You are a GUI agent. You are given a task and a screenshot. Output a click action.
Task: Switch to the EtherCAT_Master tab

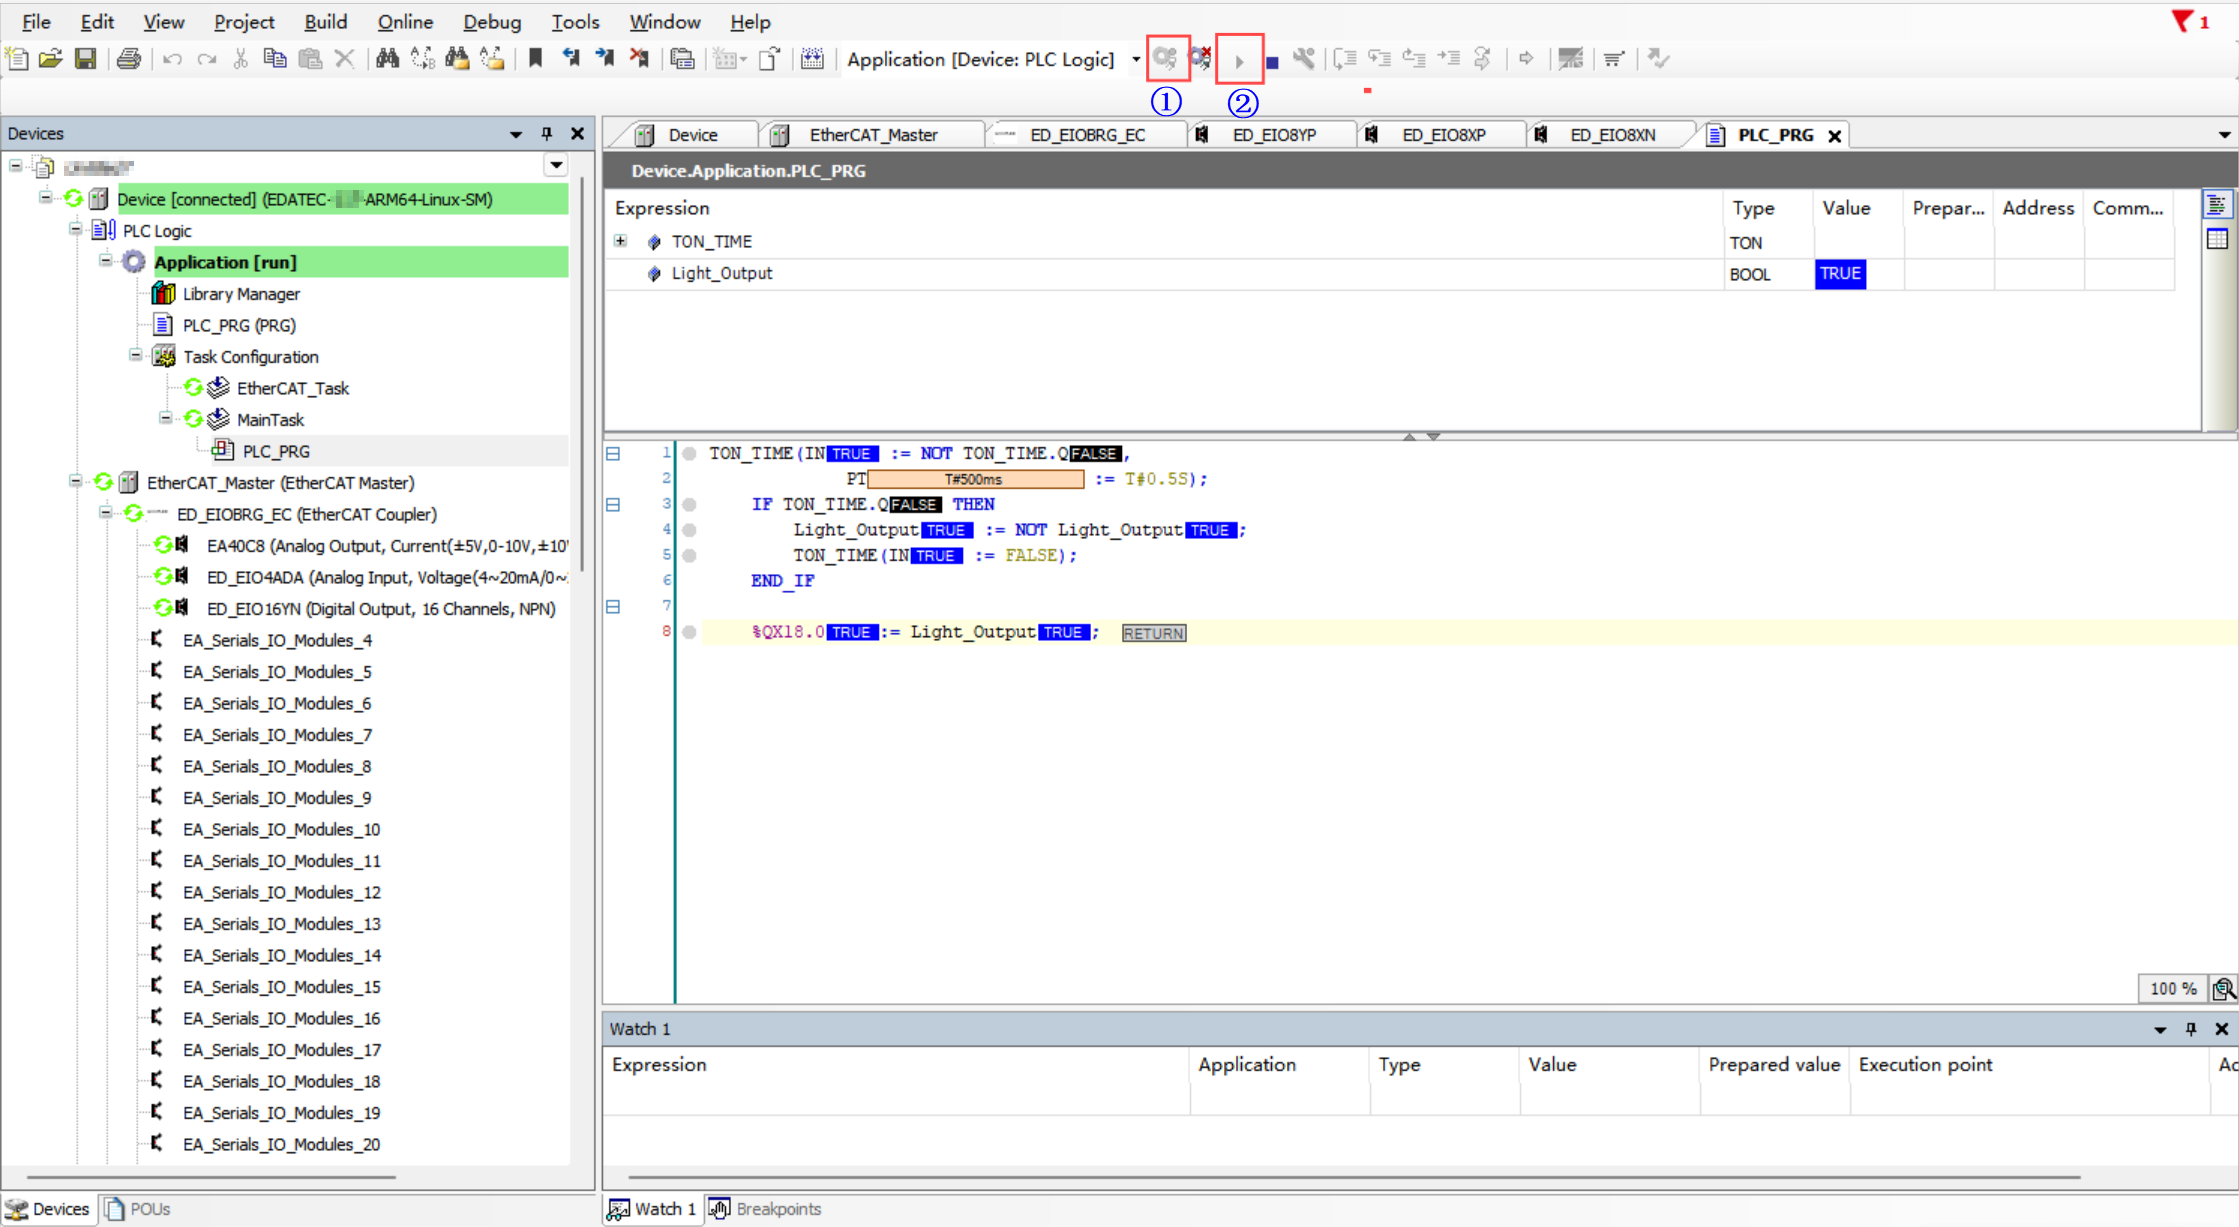(x=872, y=135)
